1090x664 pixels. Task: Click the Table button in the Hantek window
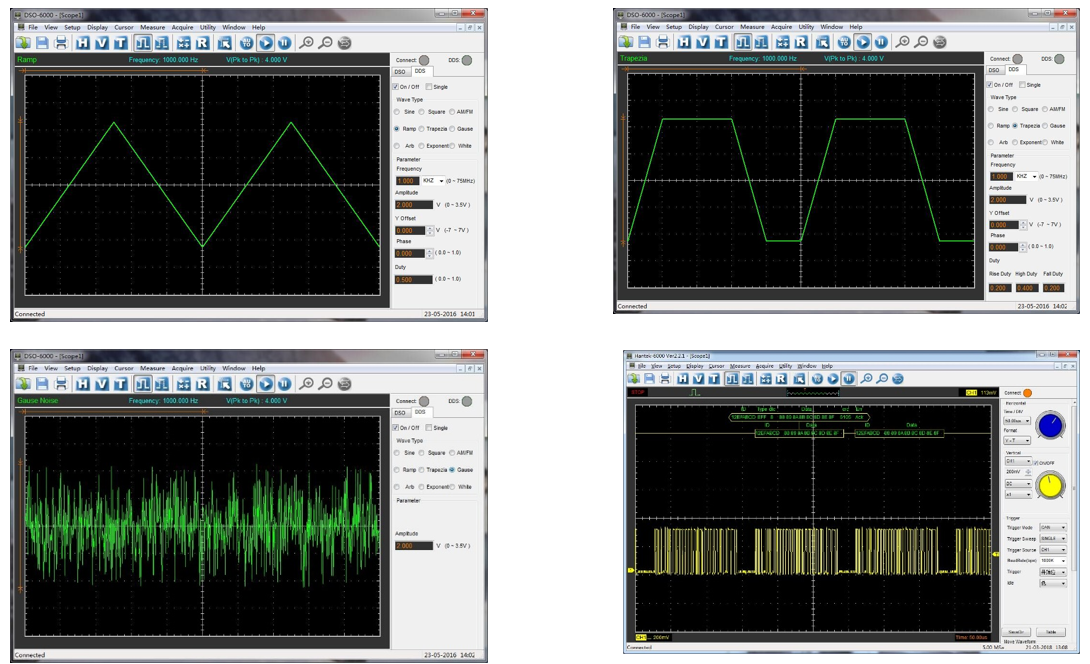coord(1051,633)
